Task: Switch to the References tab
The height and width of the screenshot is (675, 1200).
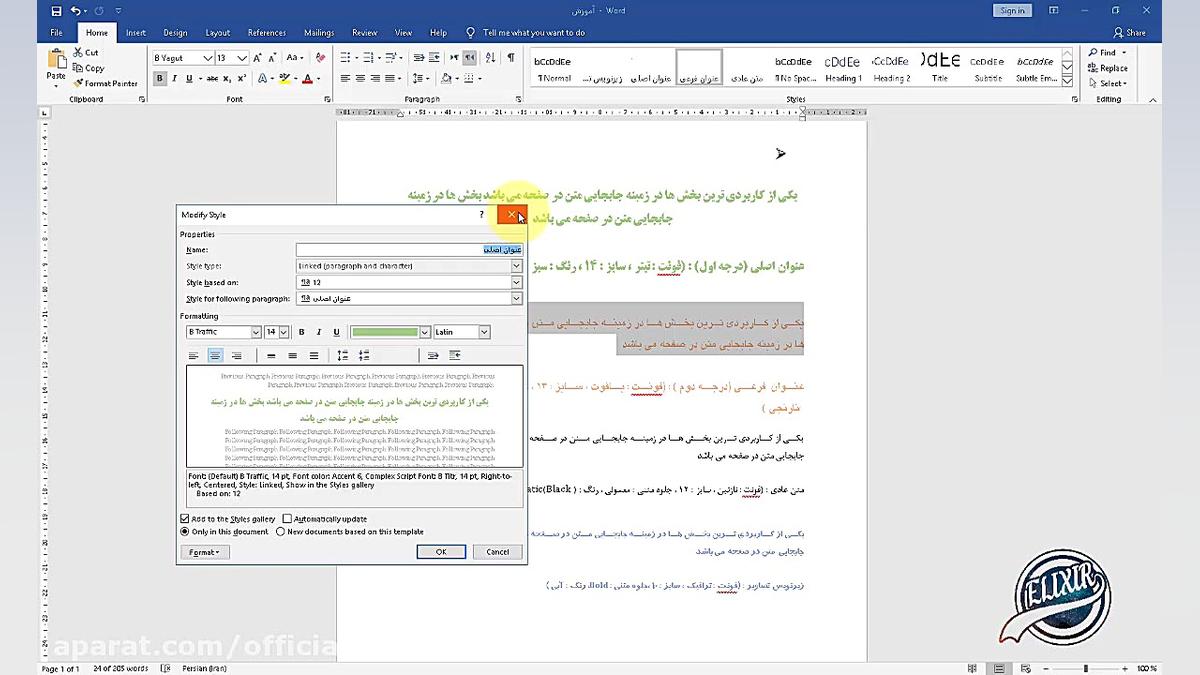Action: tap(267, 32)
